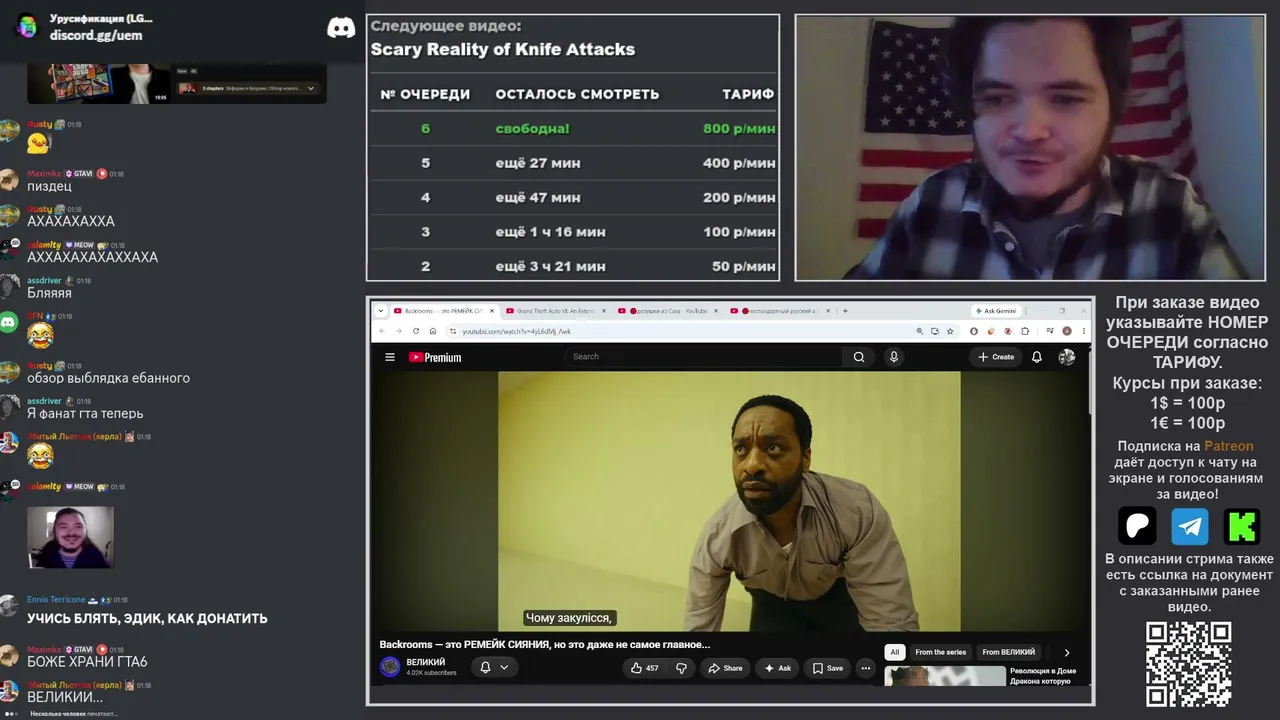Save the video to a playlist
The image size is (1280, 720).
pos(827,668)
